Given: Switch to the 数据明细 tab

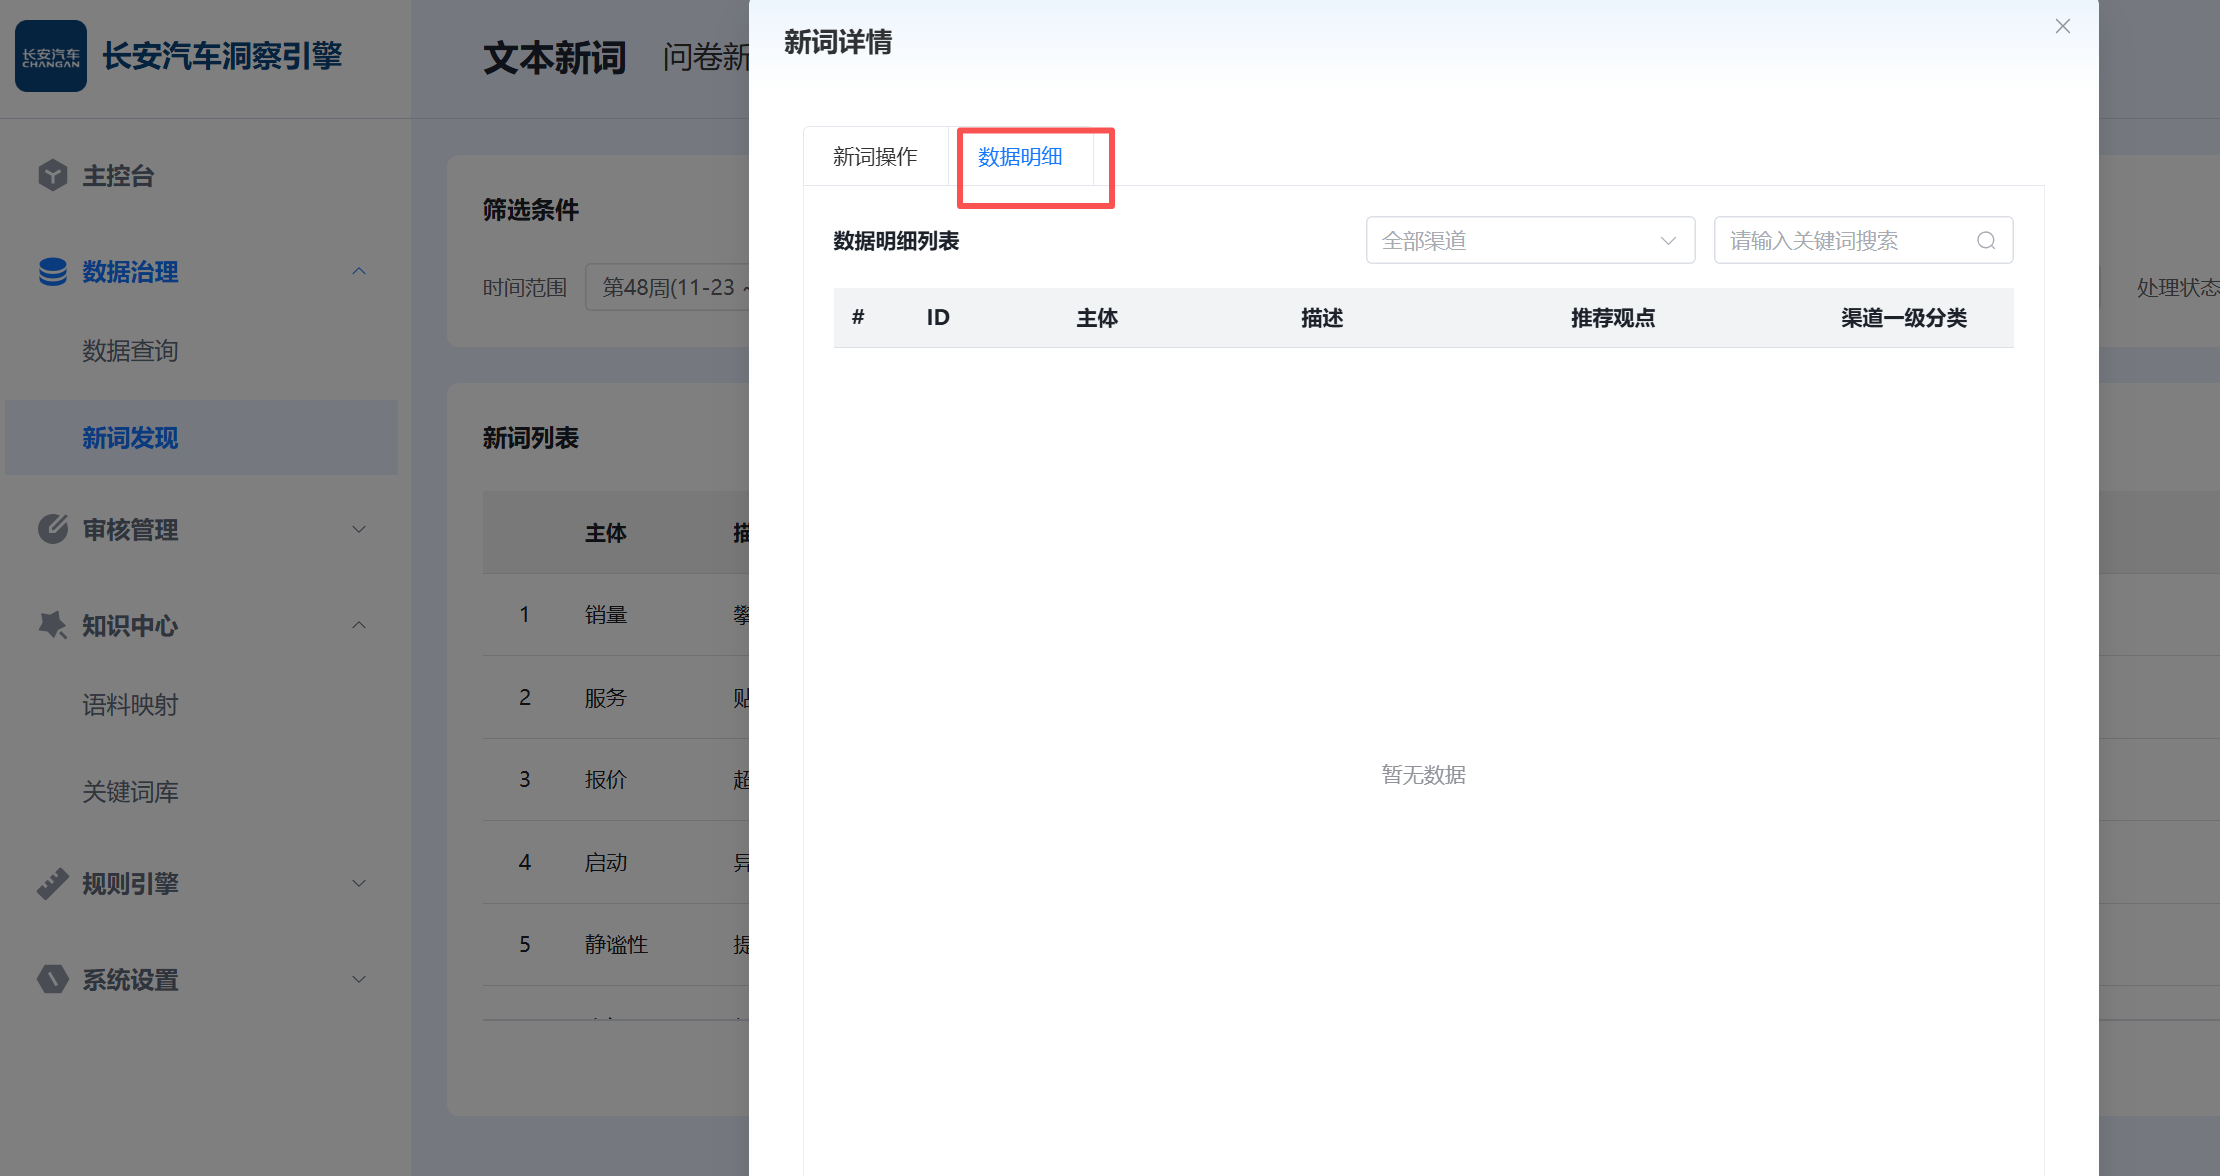Looking at the screenshot, I should pos(1020,157).
